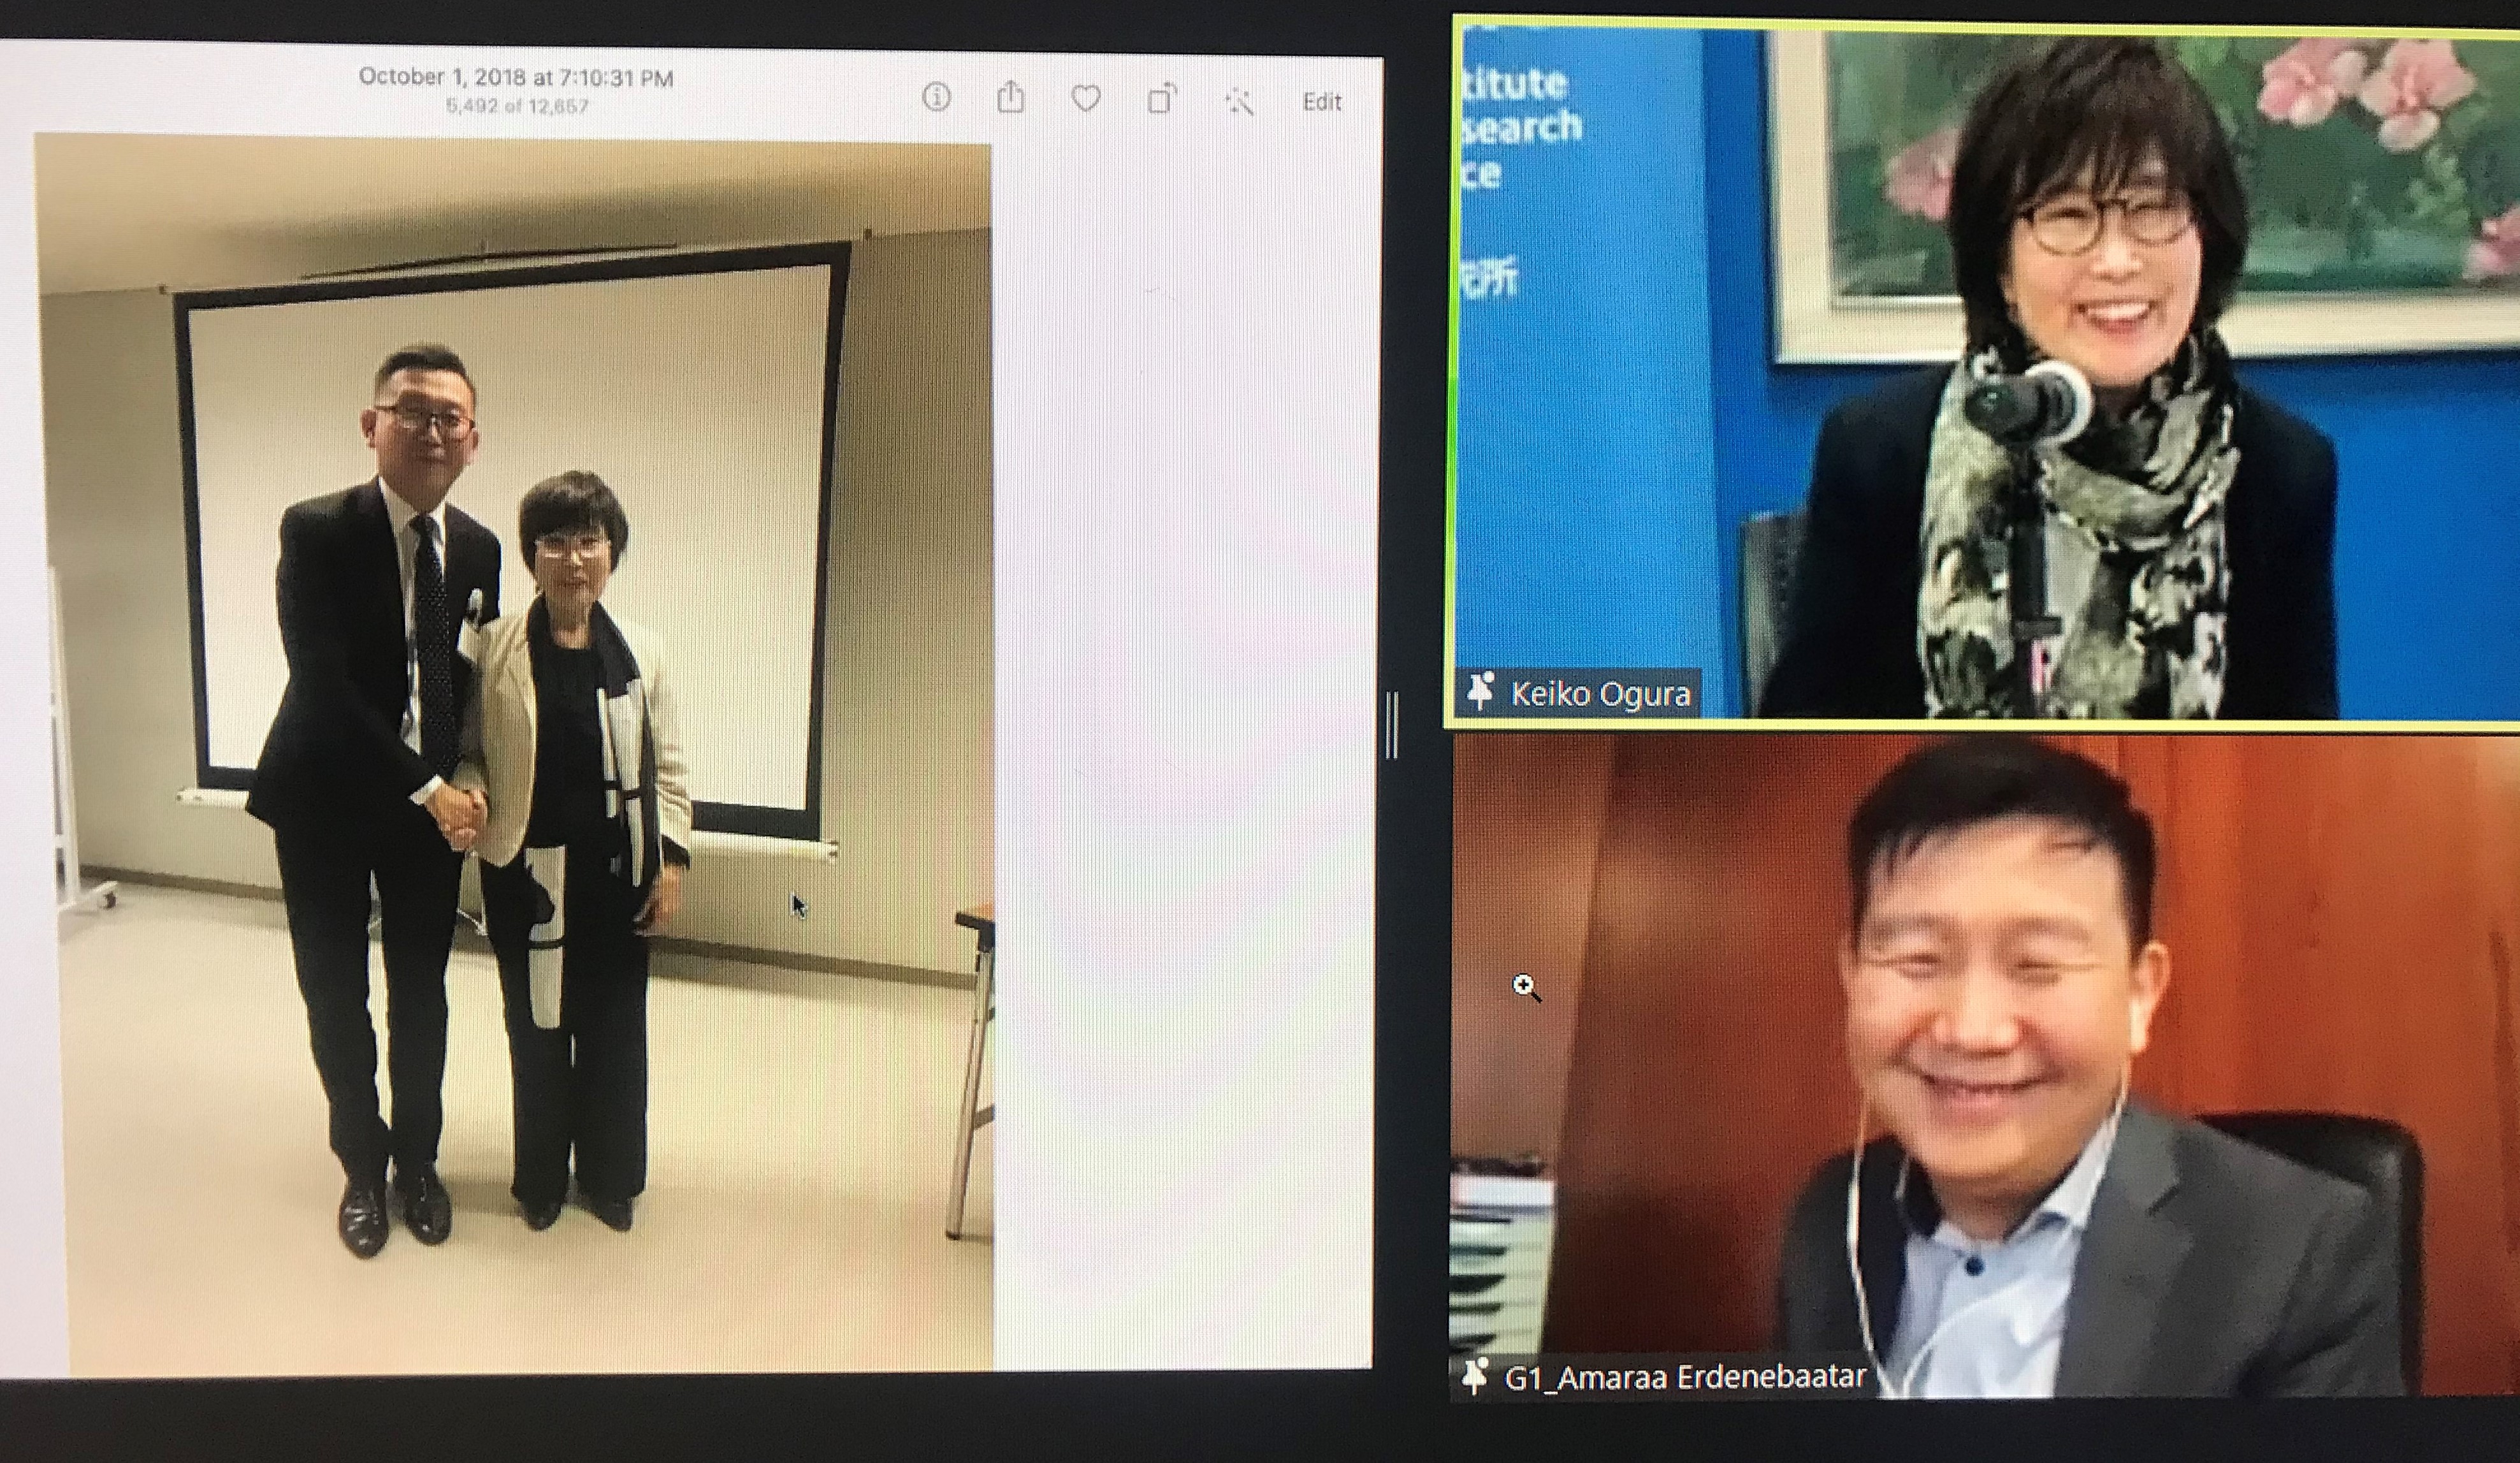The height and width of the screenshot is (1463, 2520).
Task: Rotate the photo using rotate icon
Action: pos(1161,99)
